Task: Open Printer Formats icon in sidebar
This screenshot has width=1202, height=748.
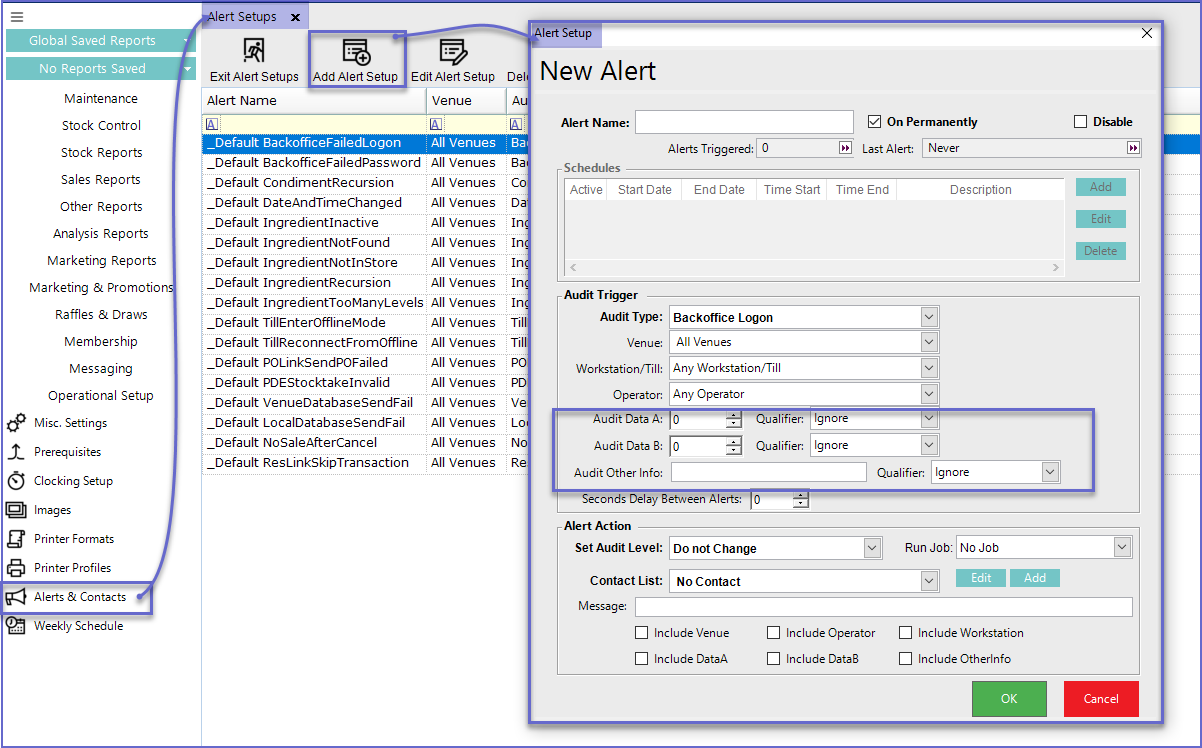Action: pos(16,539)
